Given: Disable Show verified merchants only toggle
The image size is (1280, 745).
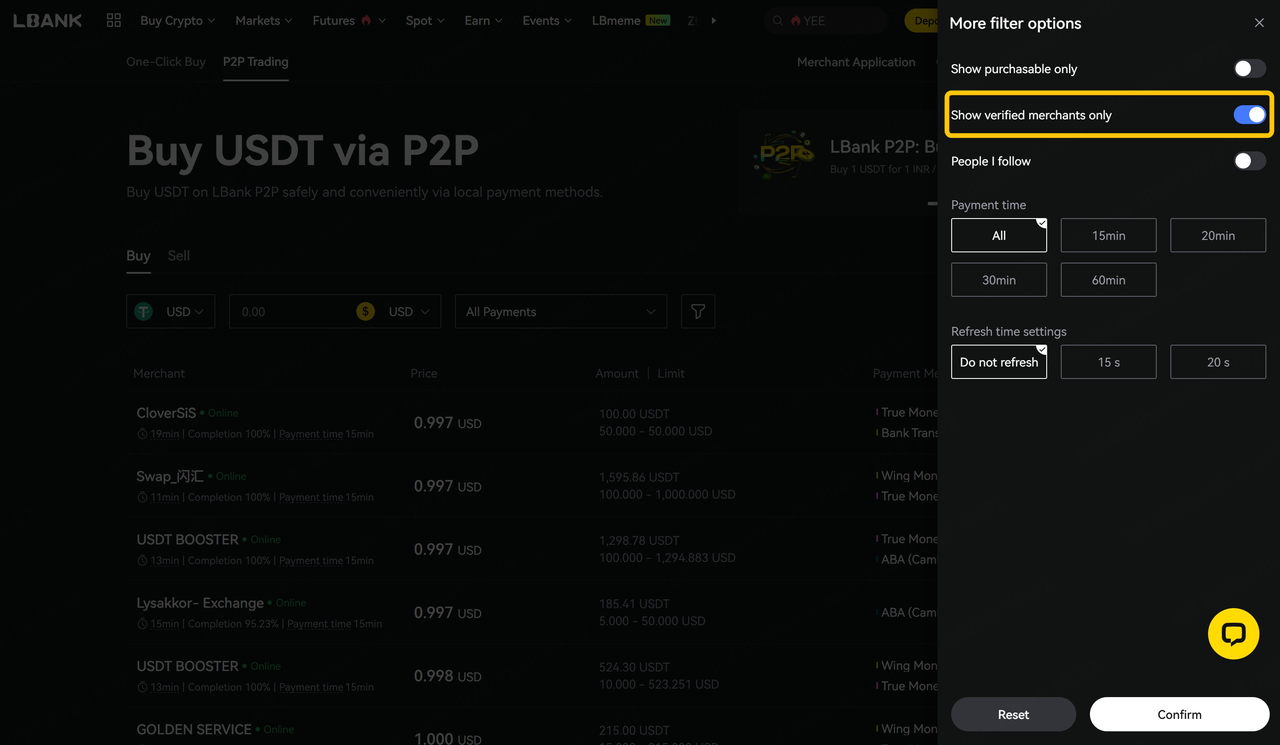Looking at the screenshot, I should click(x=1249, y=115).
